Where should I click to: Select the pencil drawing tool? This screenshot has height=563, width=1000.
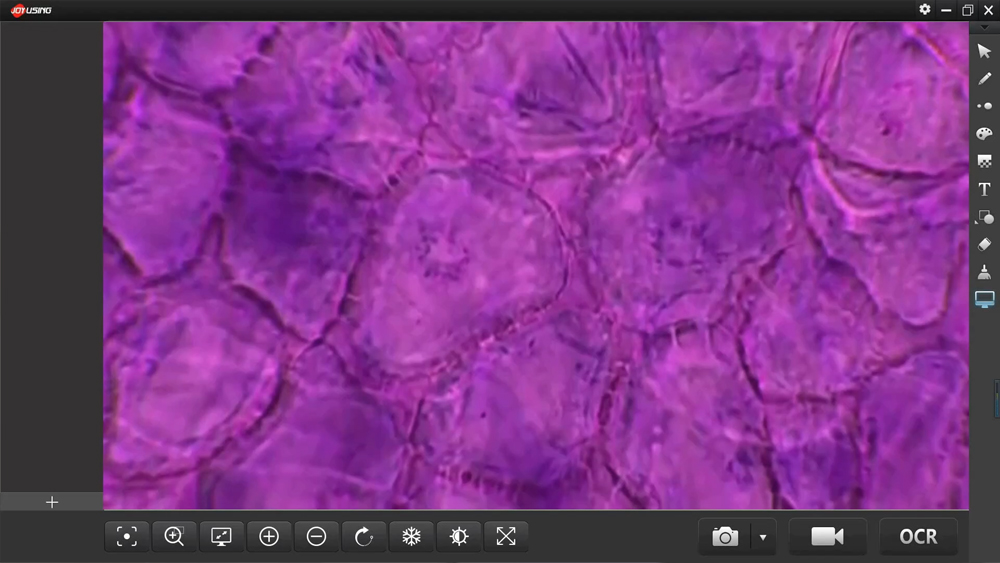point(984,79)
